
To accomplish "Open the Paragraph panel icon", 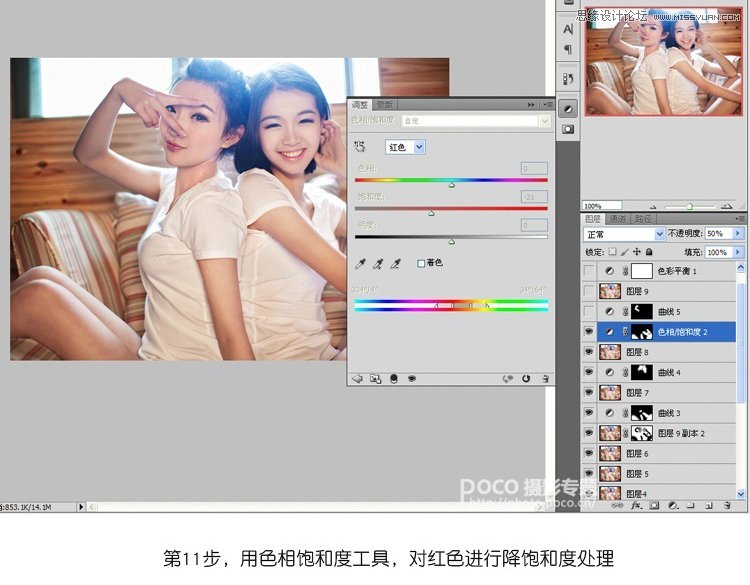I will (568, 50).
